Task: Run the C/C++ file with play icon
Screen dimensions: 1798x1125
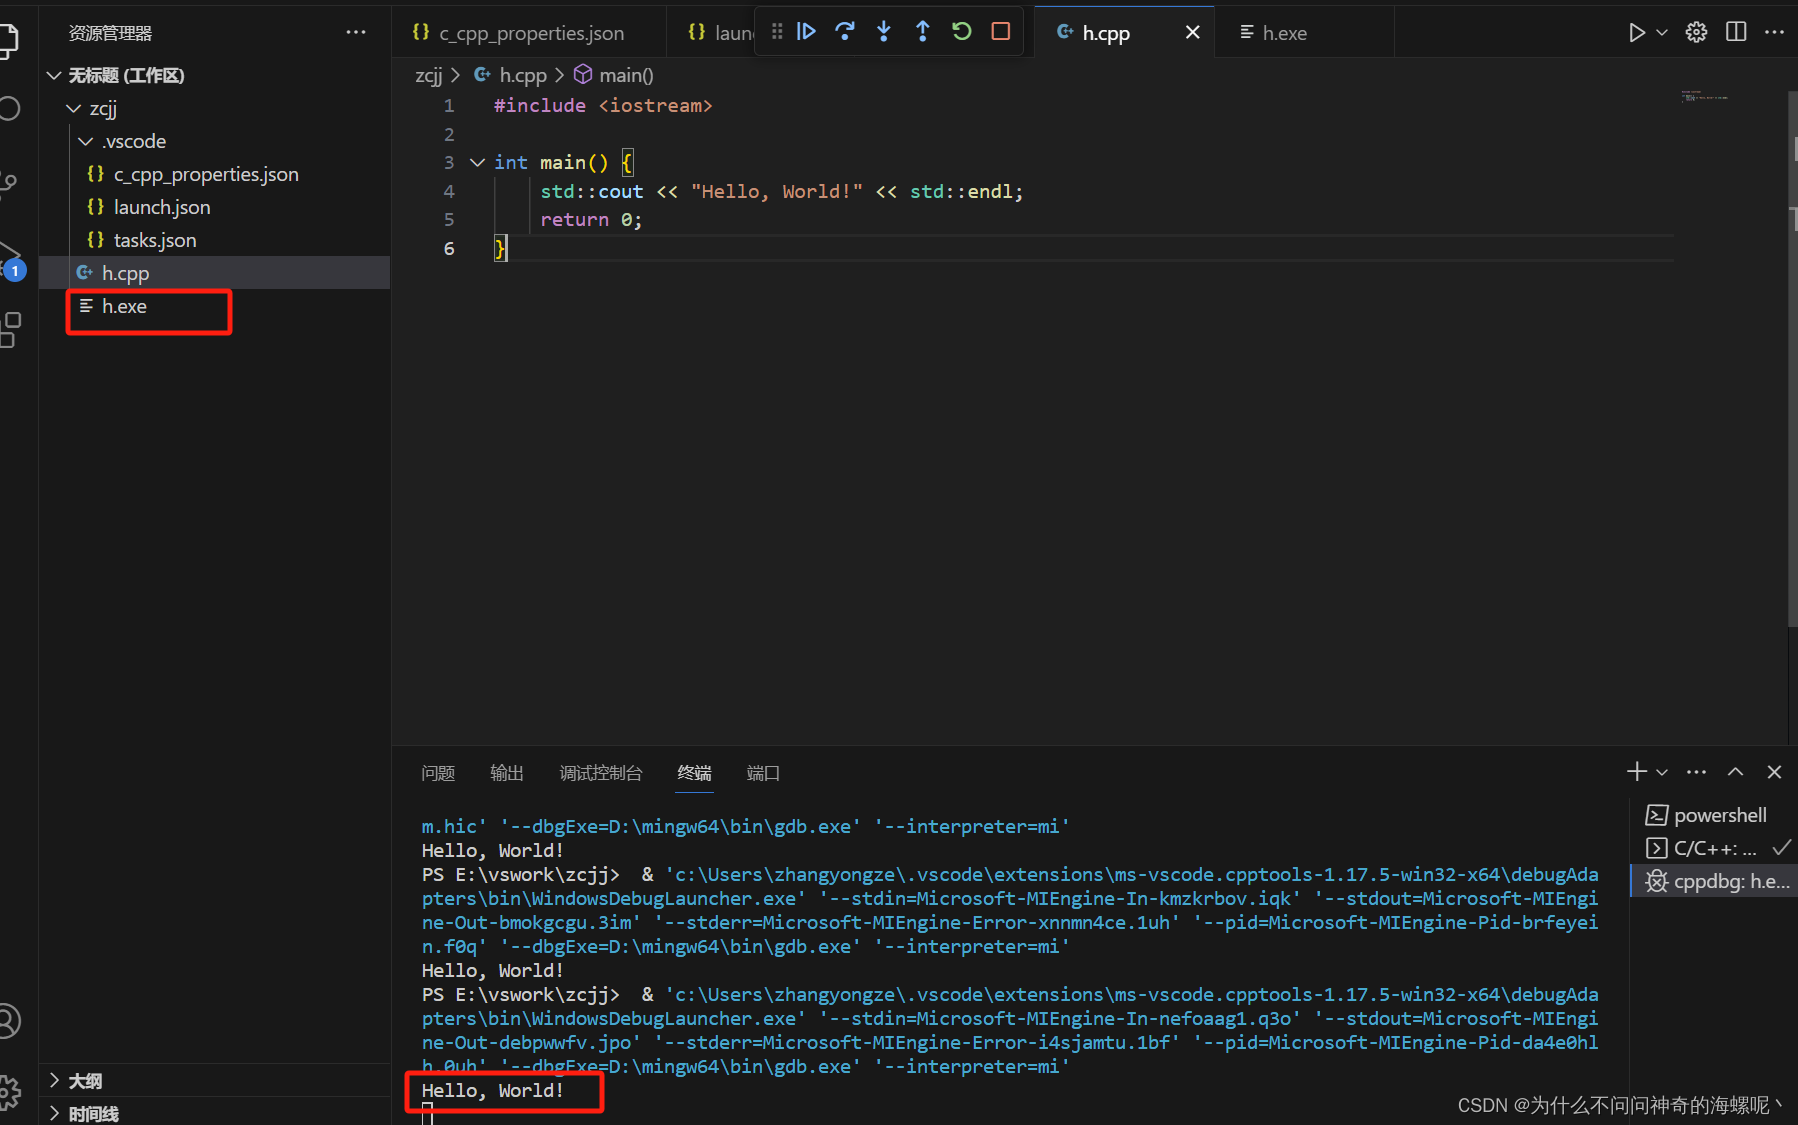Action: coord(1636,32)
